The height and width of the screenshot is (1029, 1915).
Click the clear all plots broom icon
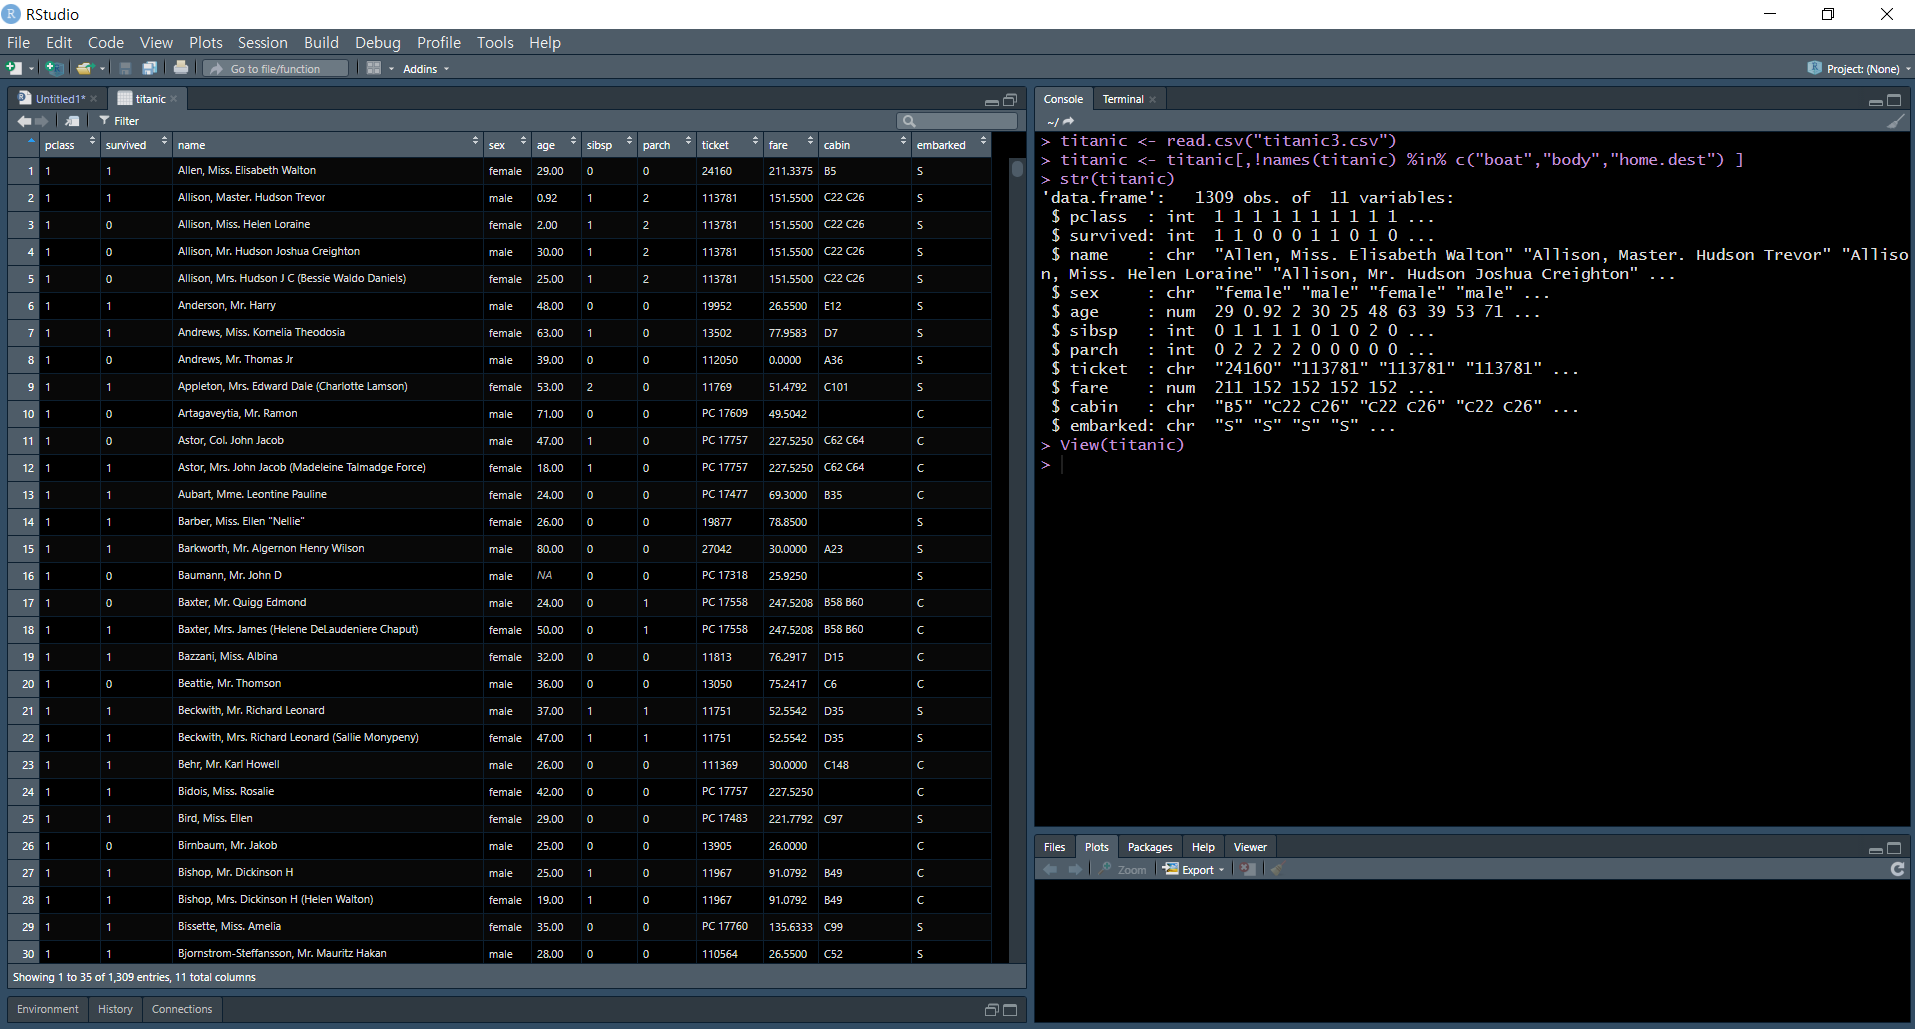click(1276, 870)
